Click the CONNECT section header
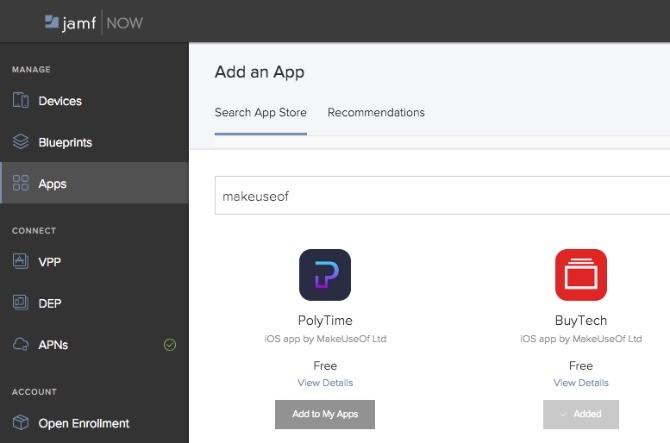Screen dimensions: 670x443 [34, 231]
